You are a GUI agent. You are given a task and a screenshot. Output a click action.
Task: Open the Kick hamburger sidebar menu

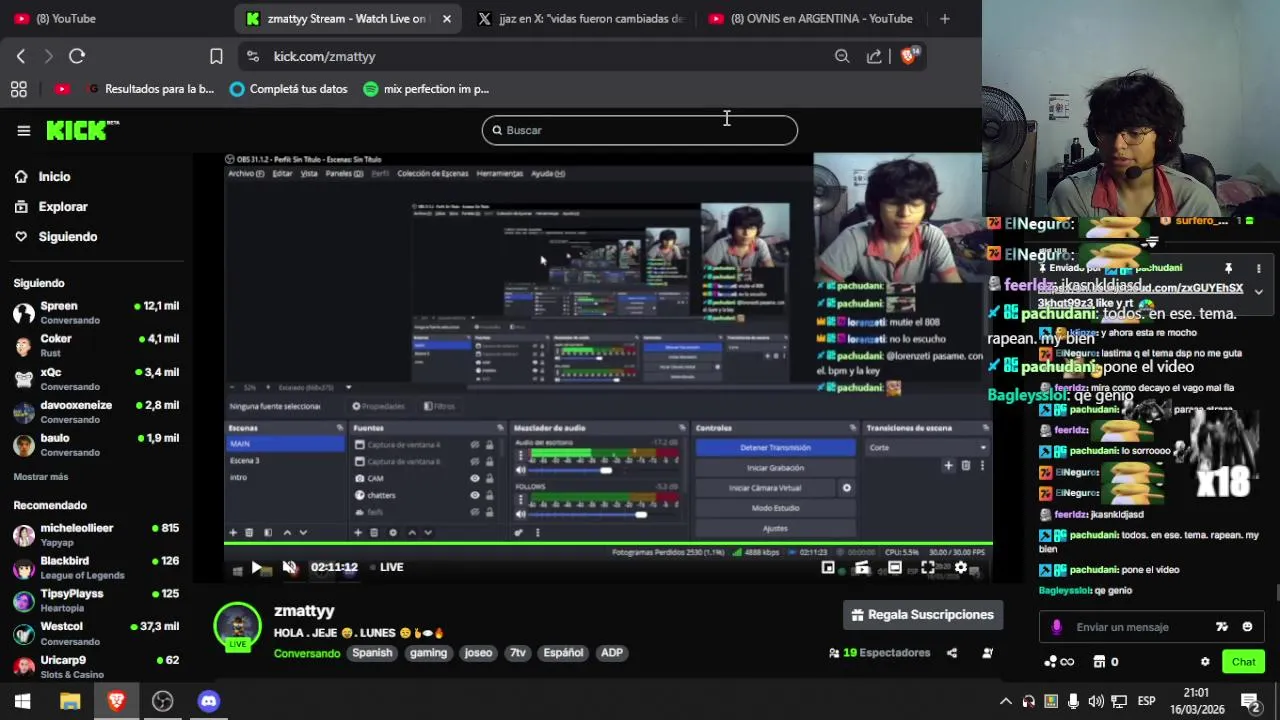coord(23,130)
